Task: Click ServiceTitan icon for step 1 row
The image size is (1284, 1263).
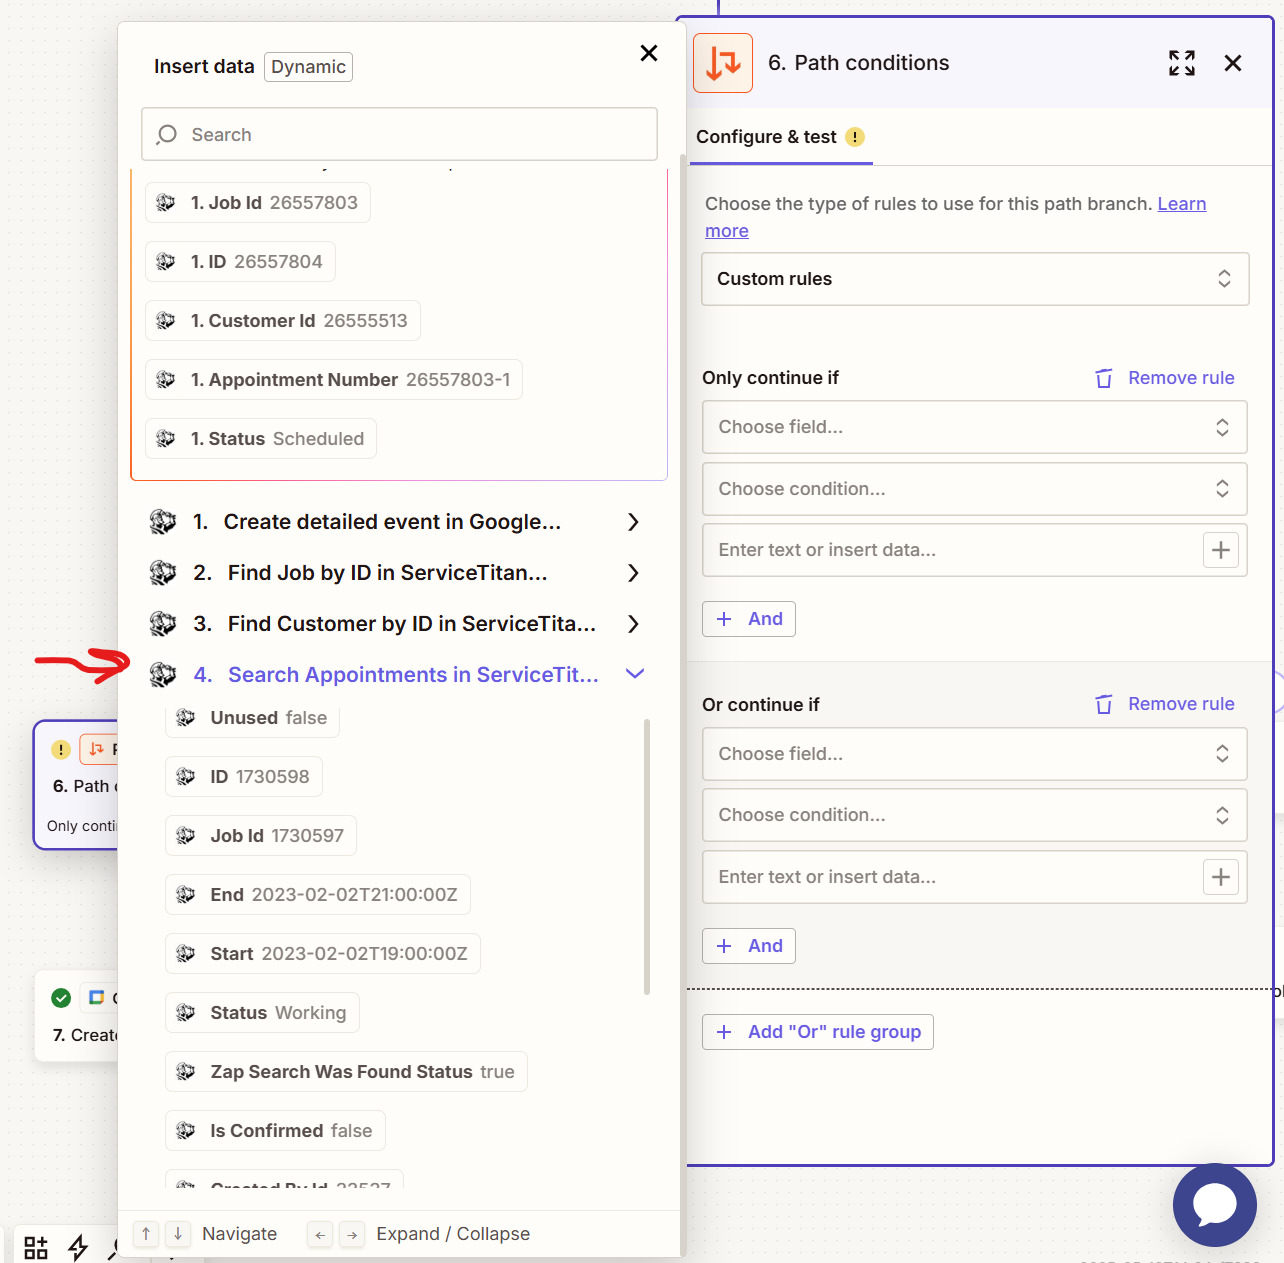Action: click(x=163, y=522)
